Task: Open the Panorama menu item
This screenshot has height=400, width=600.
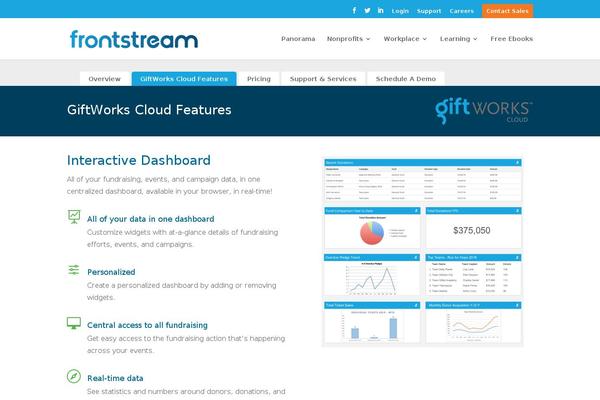Action: pos(298,39)
